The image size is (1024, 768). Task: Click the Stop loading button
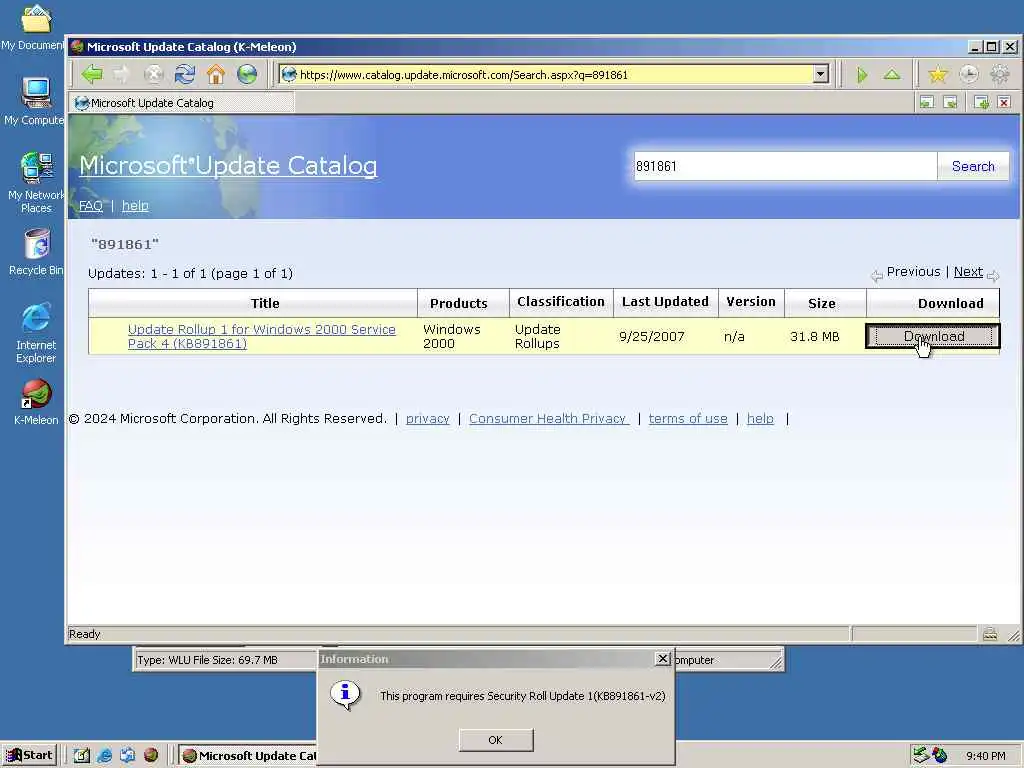[153, 74]
